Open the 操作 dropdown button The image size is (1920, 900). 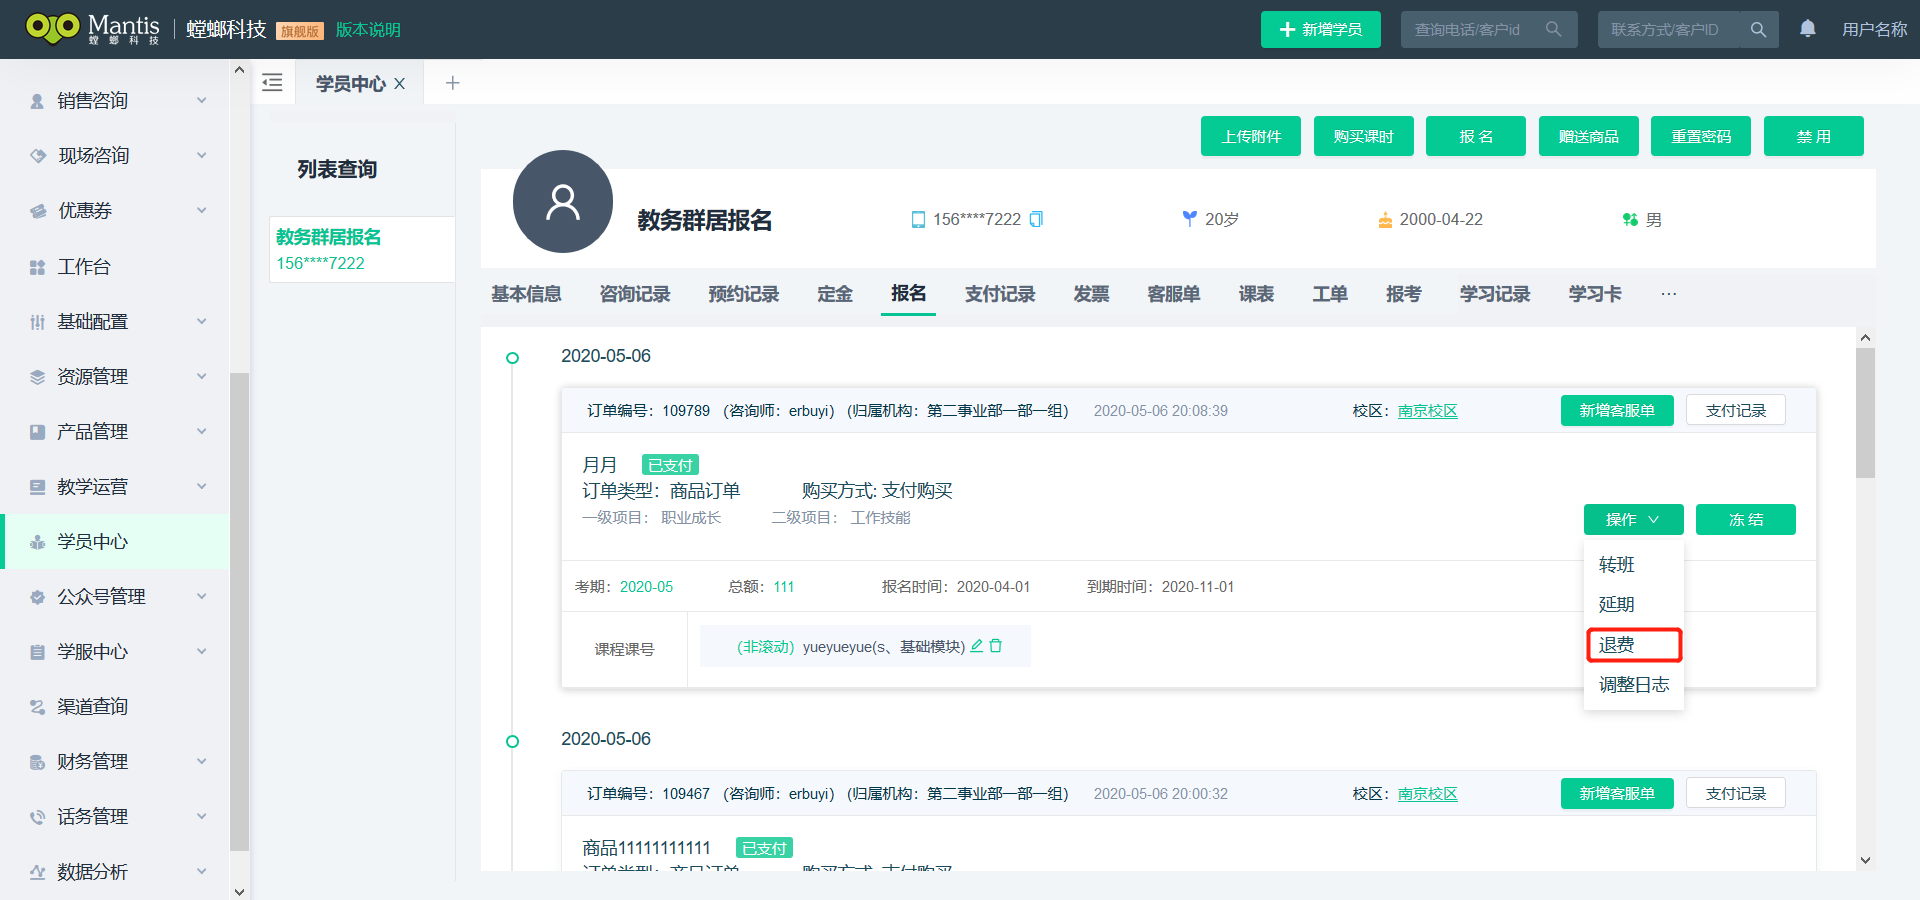pos(1633,519)
